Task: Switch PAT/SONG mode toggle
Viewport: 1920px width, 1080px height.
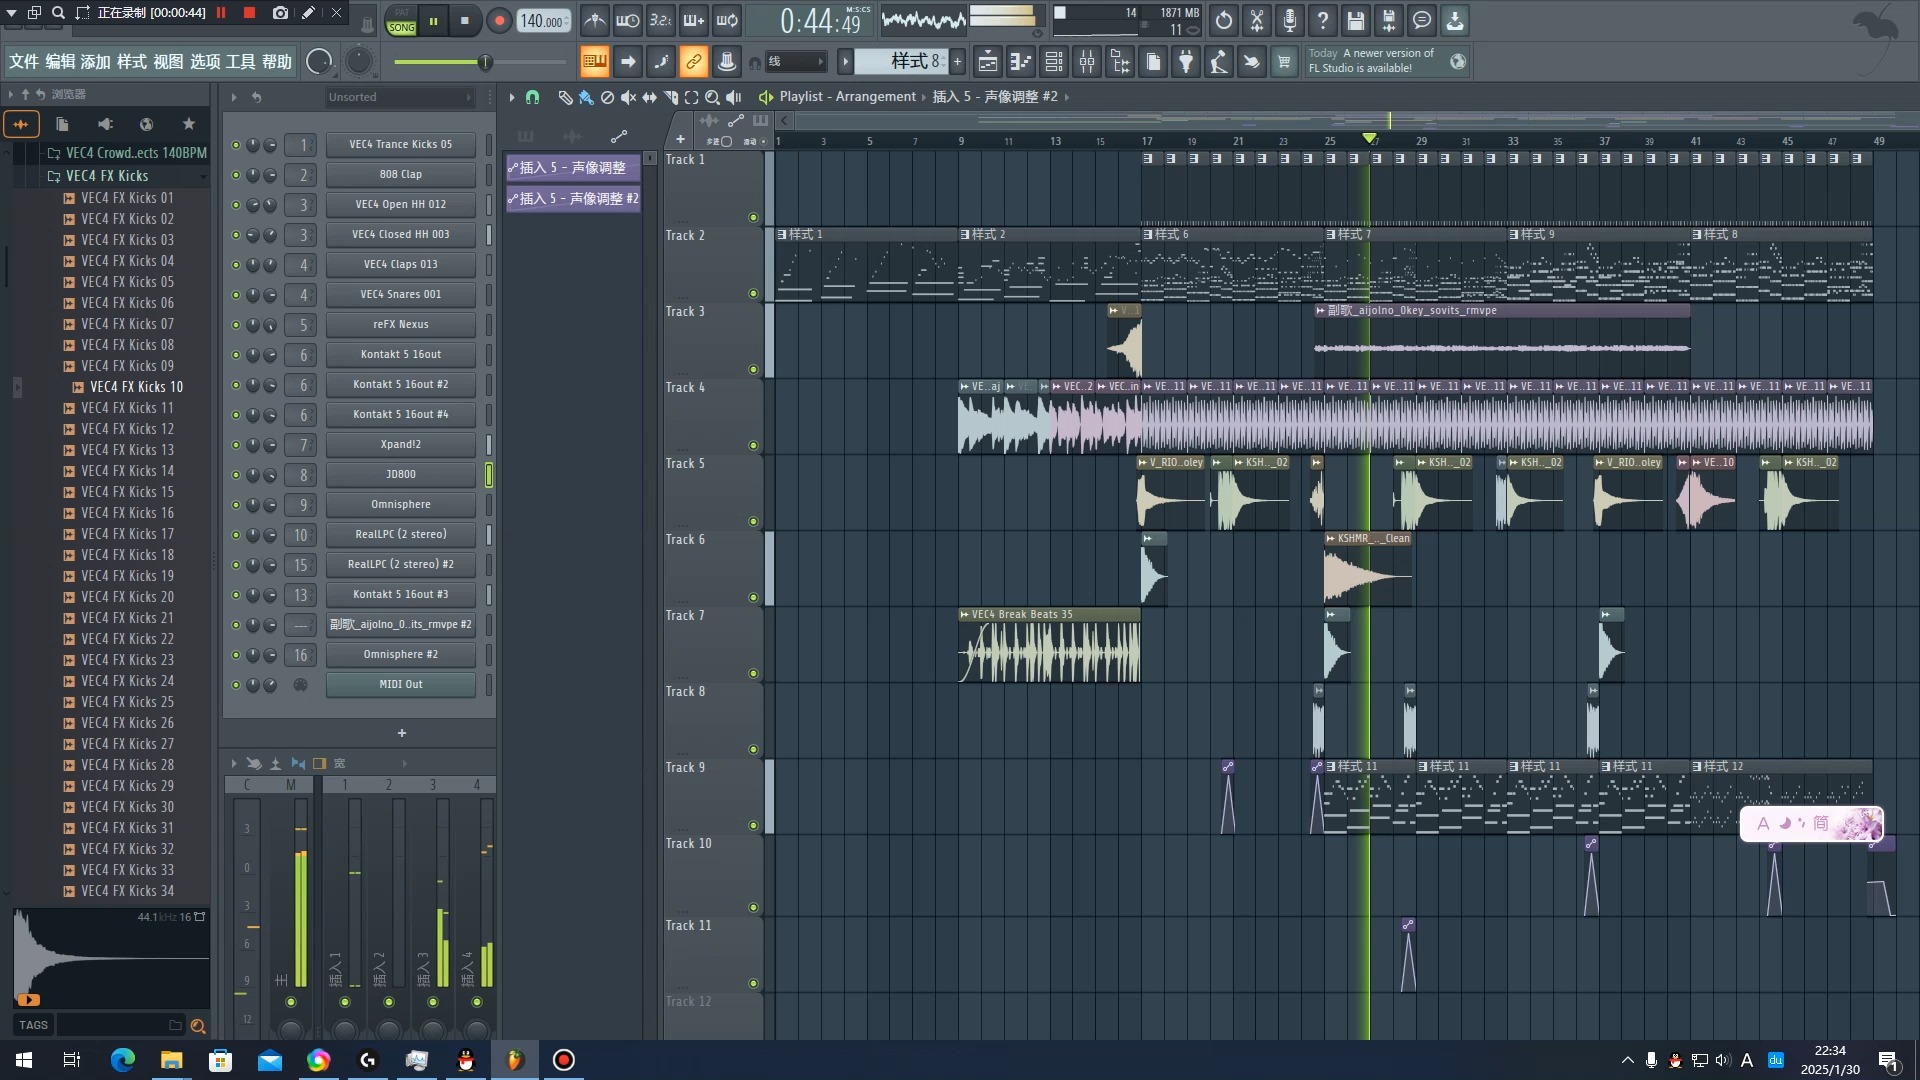Action: coord(401,21)
